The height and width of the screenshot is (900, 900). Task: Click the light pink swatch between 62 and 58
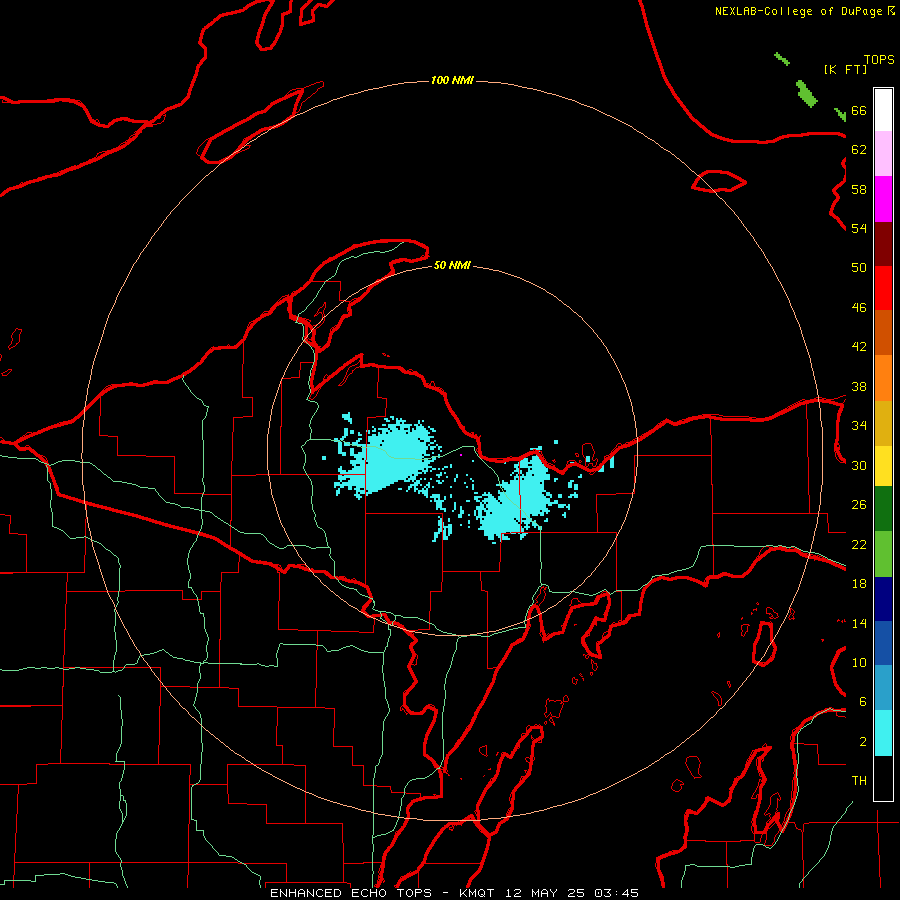[883, 153]
